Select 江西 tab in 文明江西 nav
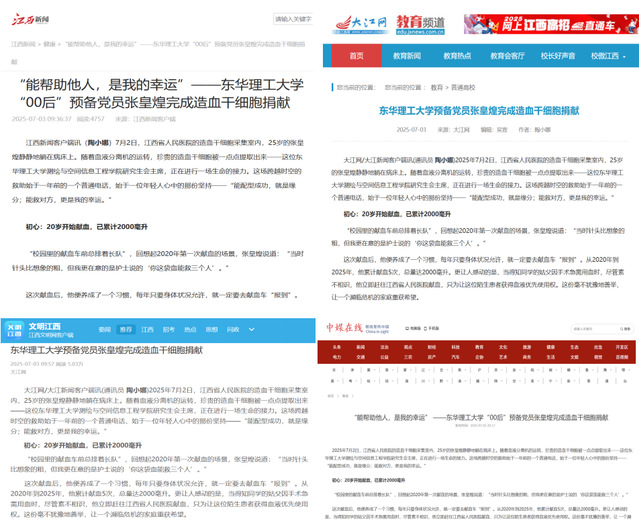 [x=147, y=329]
